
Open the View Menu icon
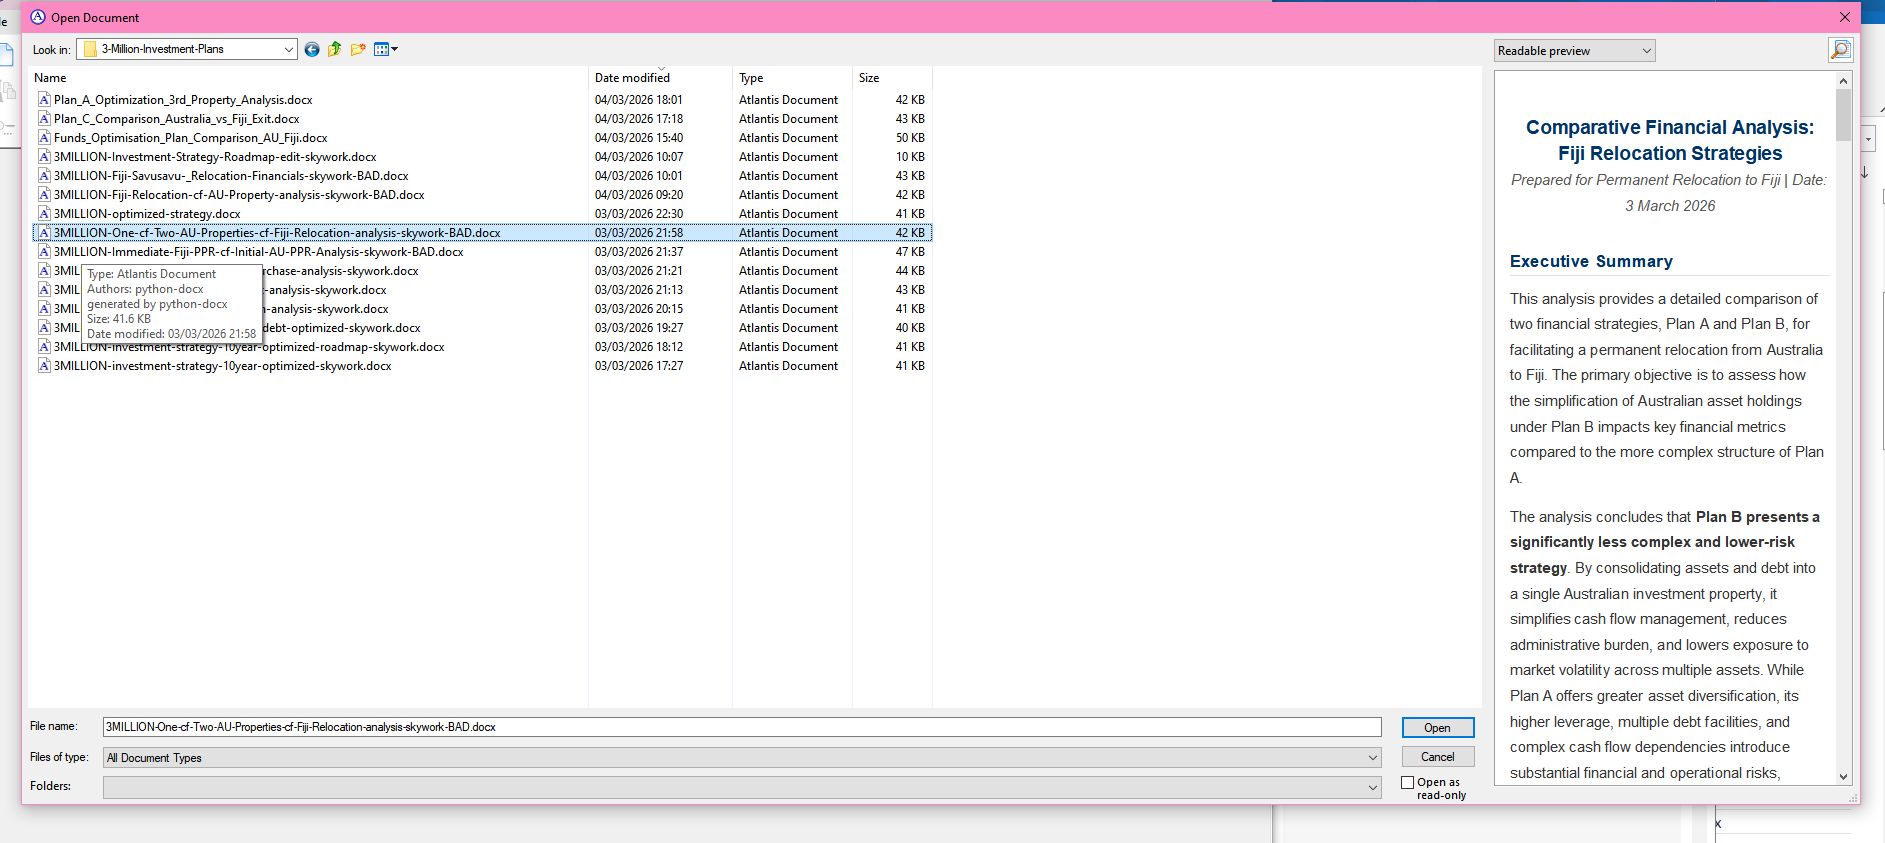(385, 49)
